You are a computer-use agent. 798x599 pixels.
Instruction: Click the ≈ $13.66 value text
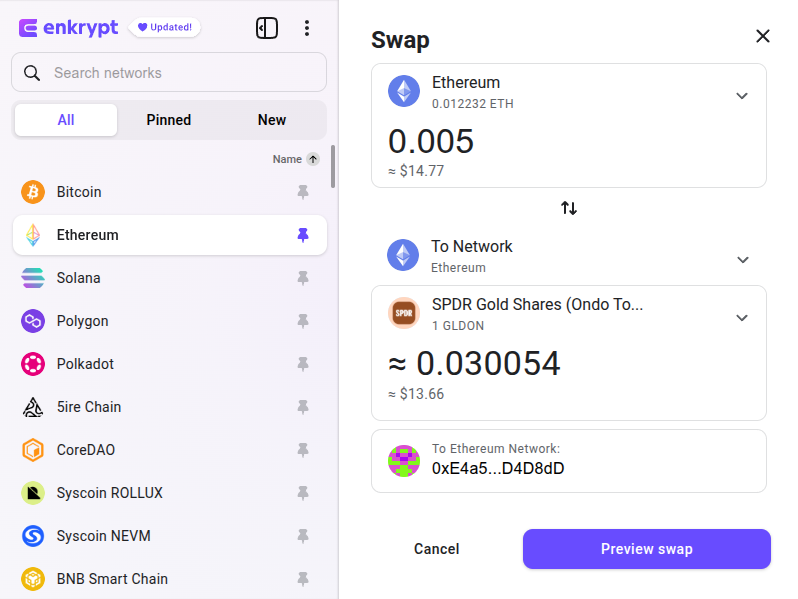[x=416, y=394]
